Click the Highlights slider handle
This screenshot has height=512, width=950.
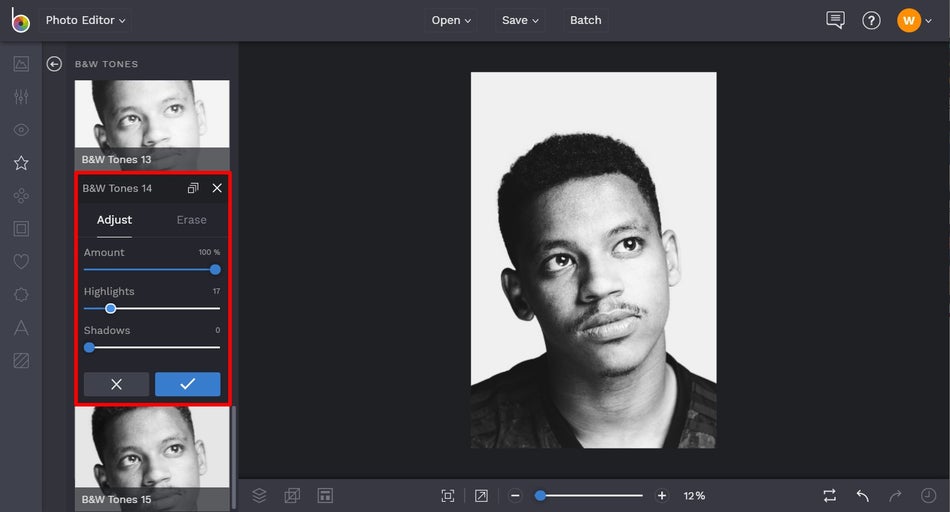[x=110, y=309]
